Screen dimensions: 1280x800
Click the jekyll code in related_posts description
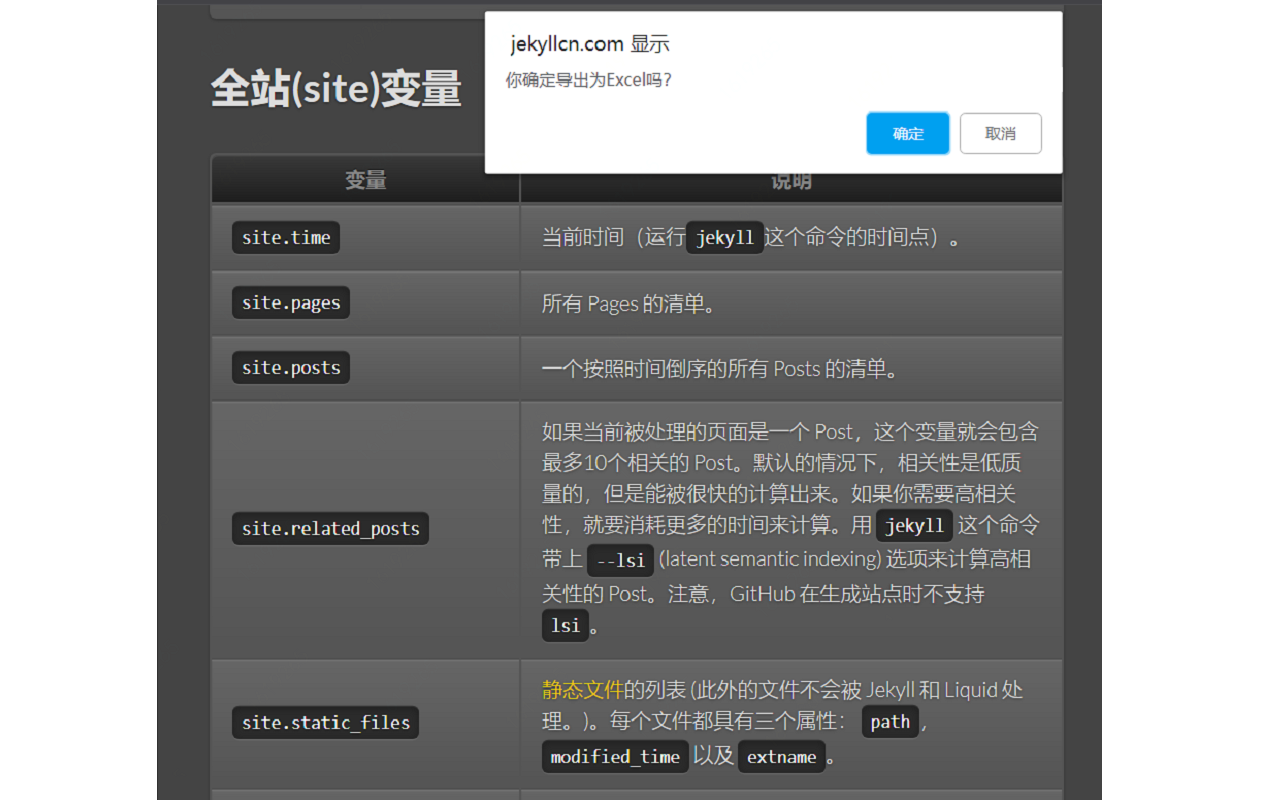pyautogui.click(x=914, y=525)
